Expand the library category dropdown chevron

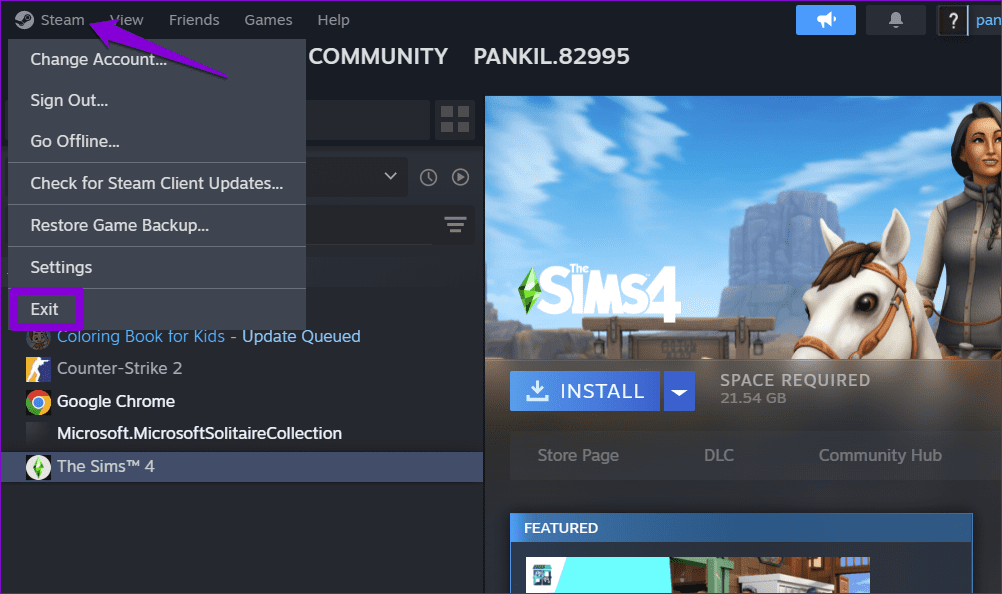pyautogui.click(x=390, y=176)
